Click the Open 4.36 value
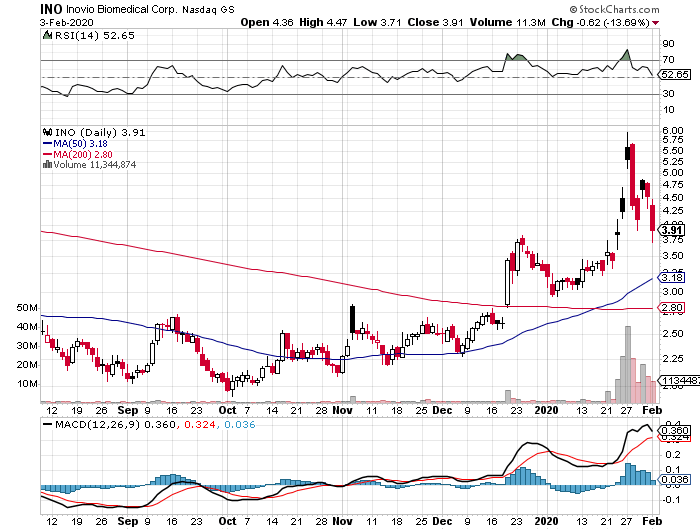700x530 pixels. pos(267,22)
